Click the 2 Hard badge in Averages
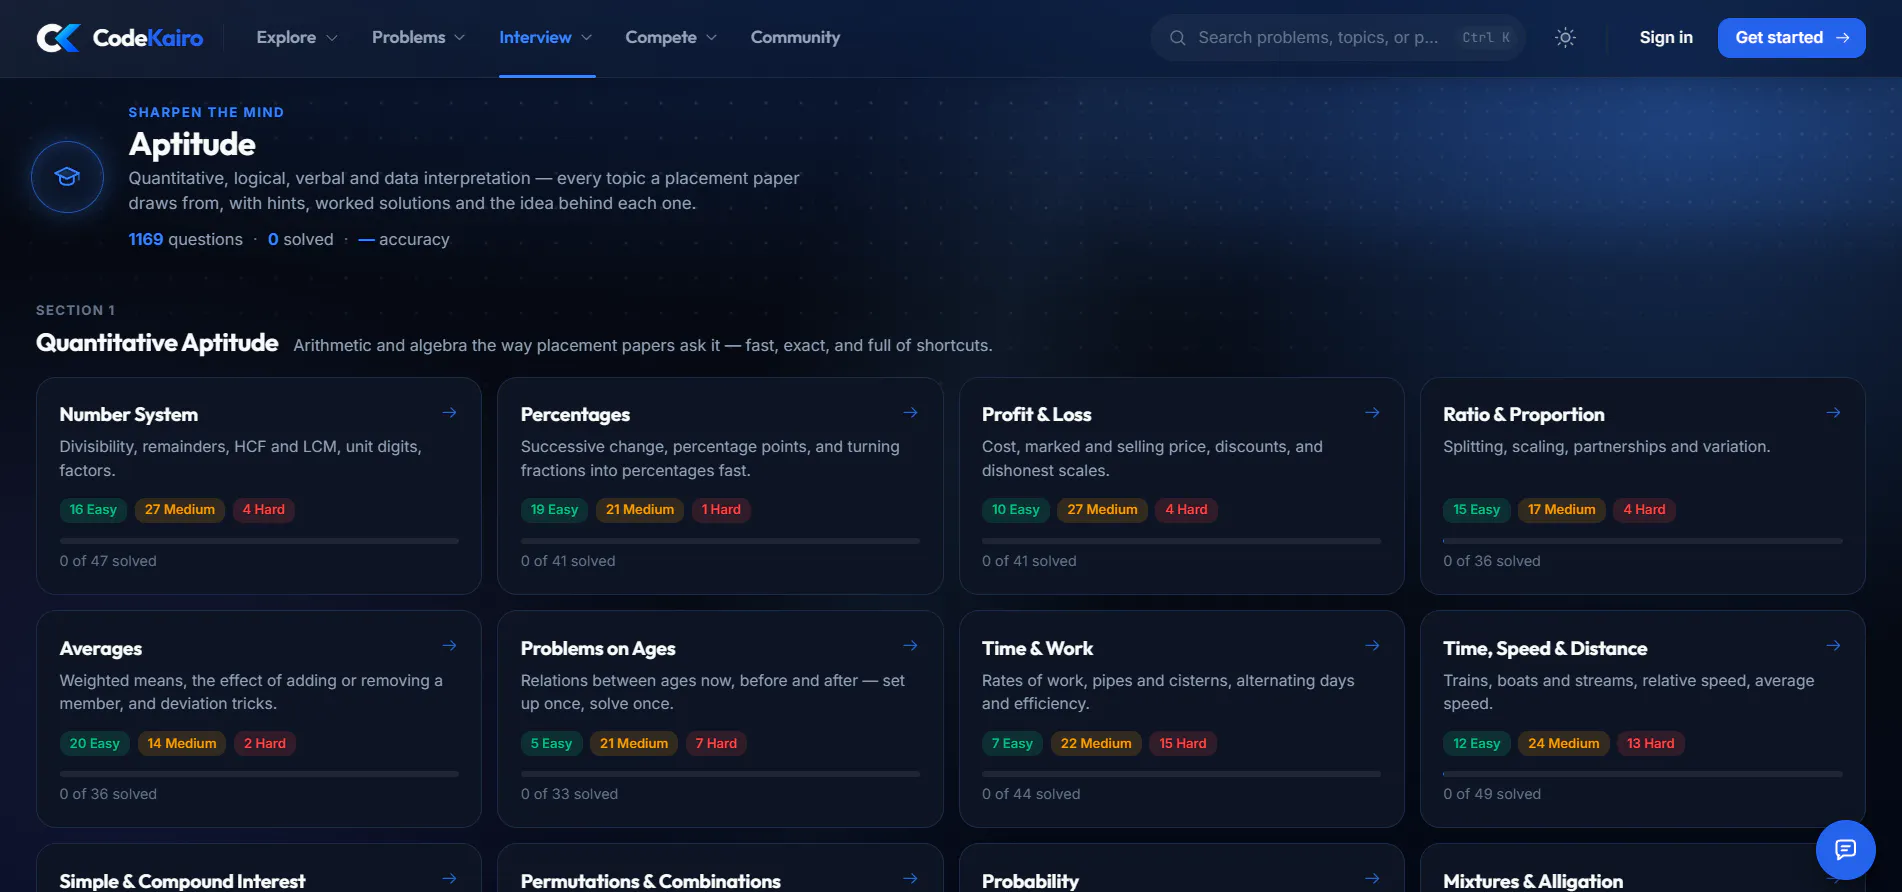The image size is (1902, 892). (265, 744)
